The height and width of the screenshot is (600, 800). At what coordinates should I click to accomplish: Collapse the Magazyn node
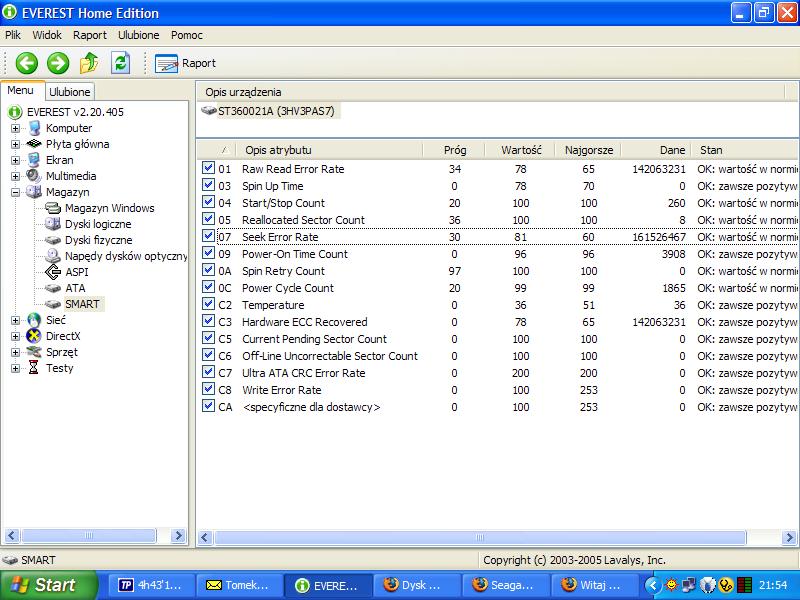(x=15, y=192)
